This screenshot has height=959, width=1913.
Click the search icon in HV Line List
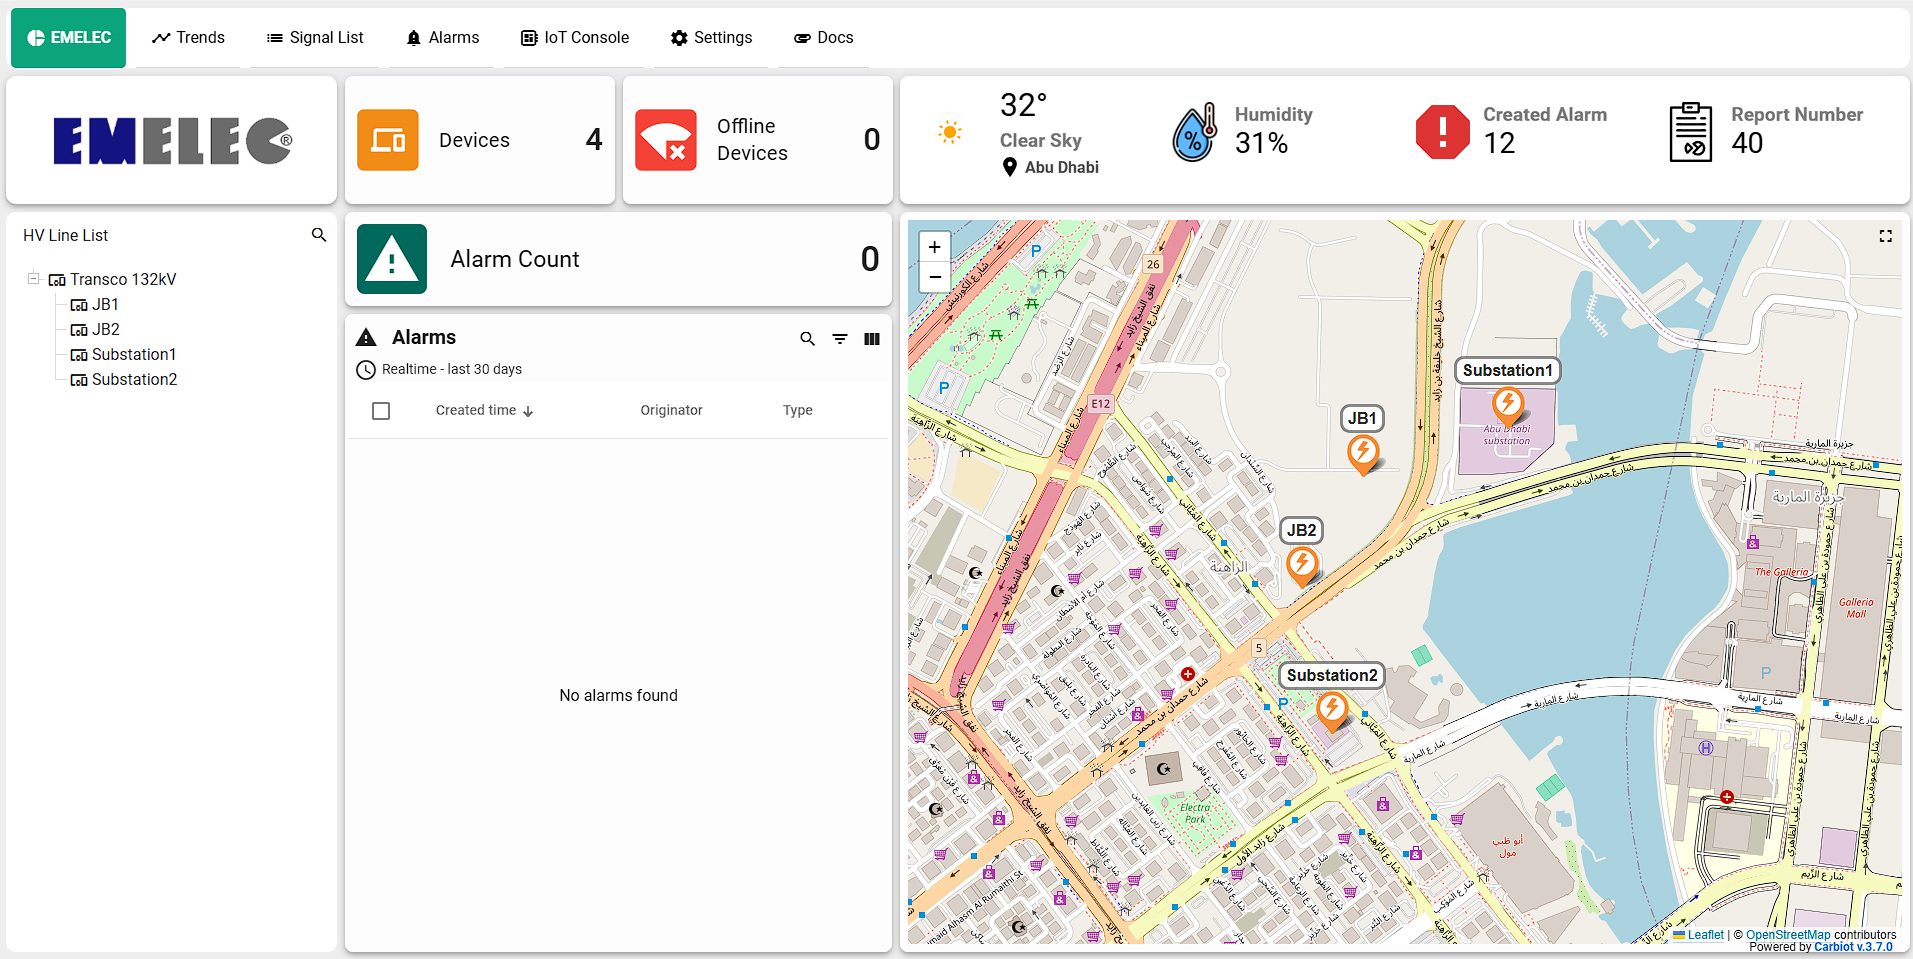319,235
